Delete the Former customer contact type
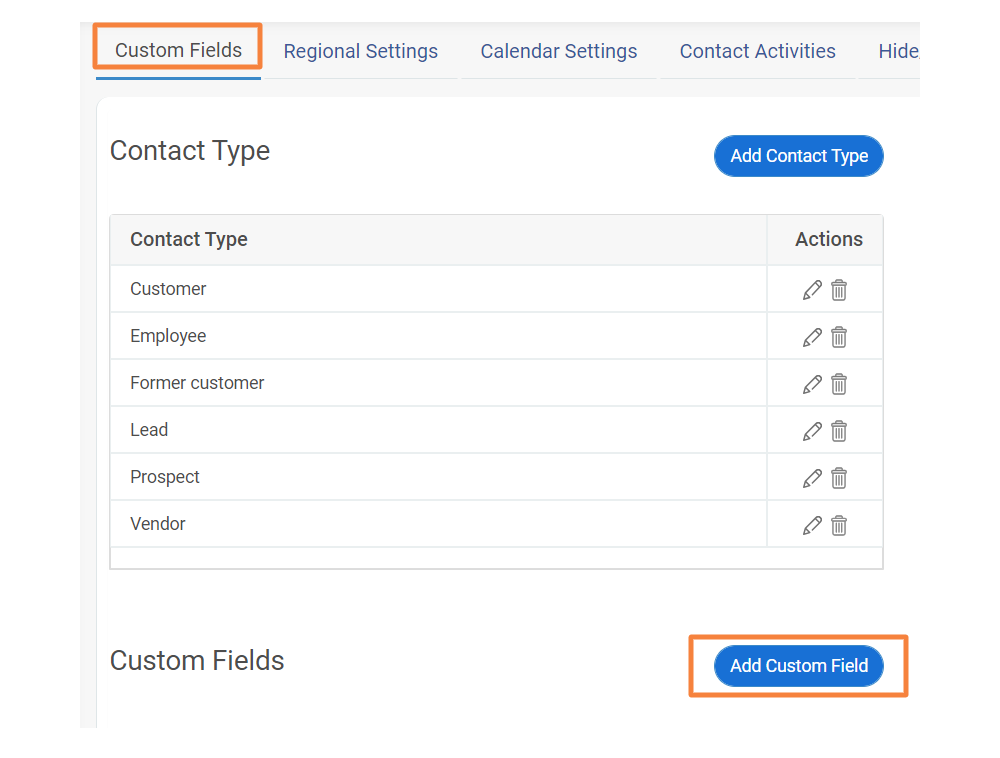Image resolution: width=1000 pixels, height=758 pixels. pyautogui.click(x=839, y=384)
